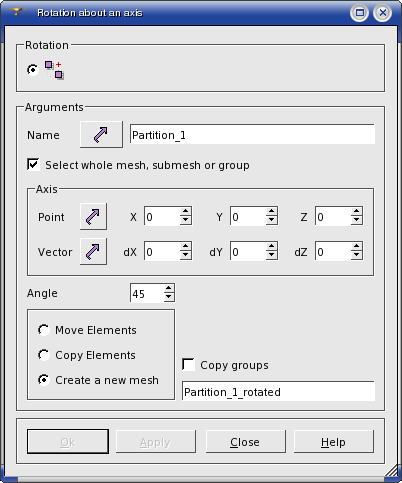Click the Partition_1 name input field
Image resolution: width=402 pixels, height=483 pixels.
point(252,134)
